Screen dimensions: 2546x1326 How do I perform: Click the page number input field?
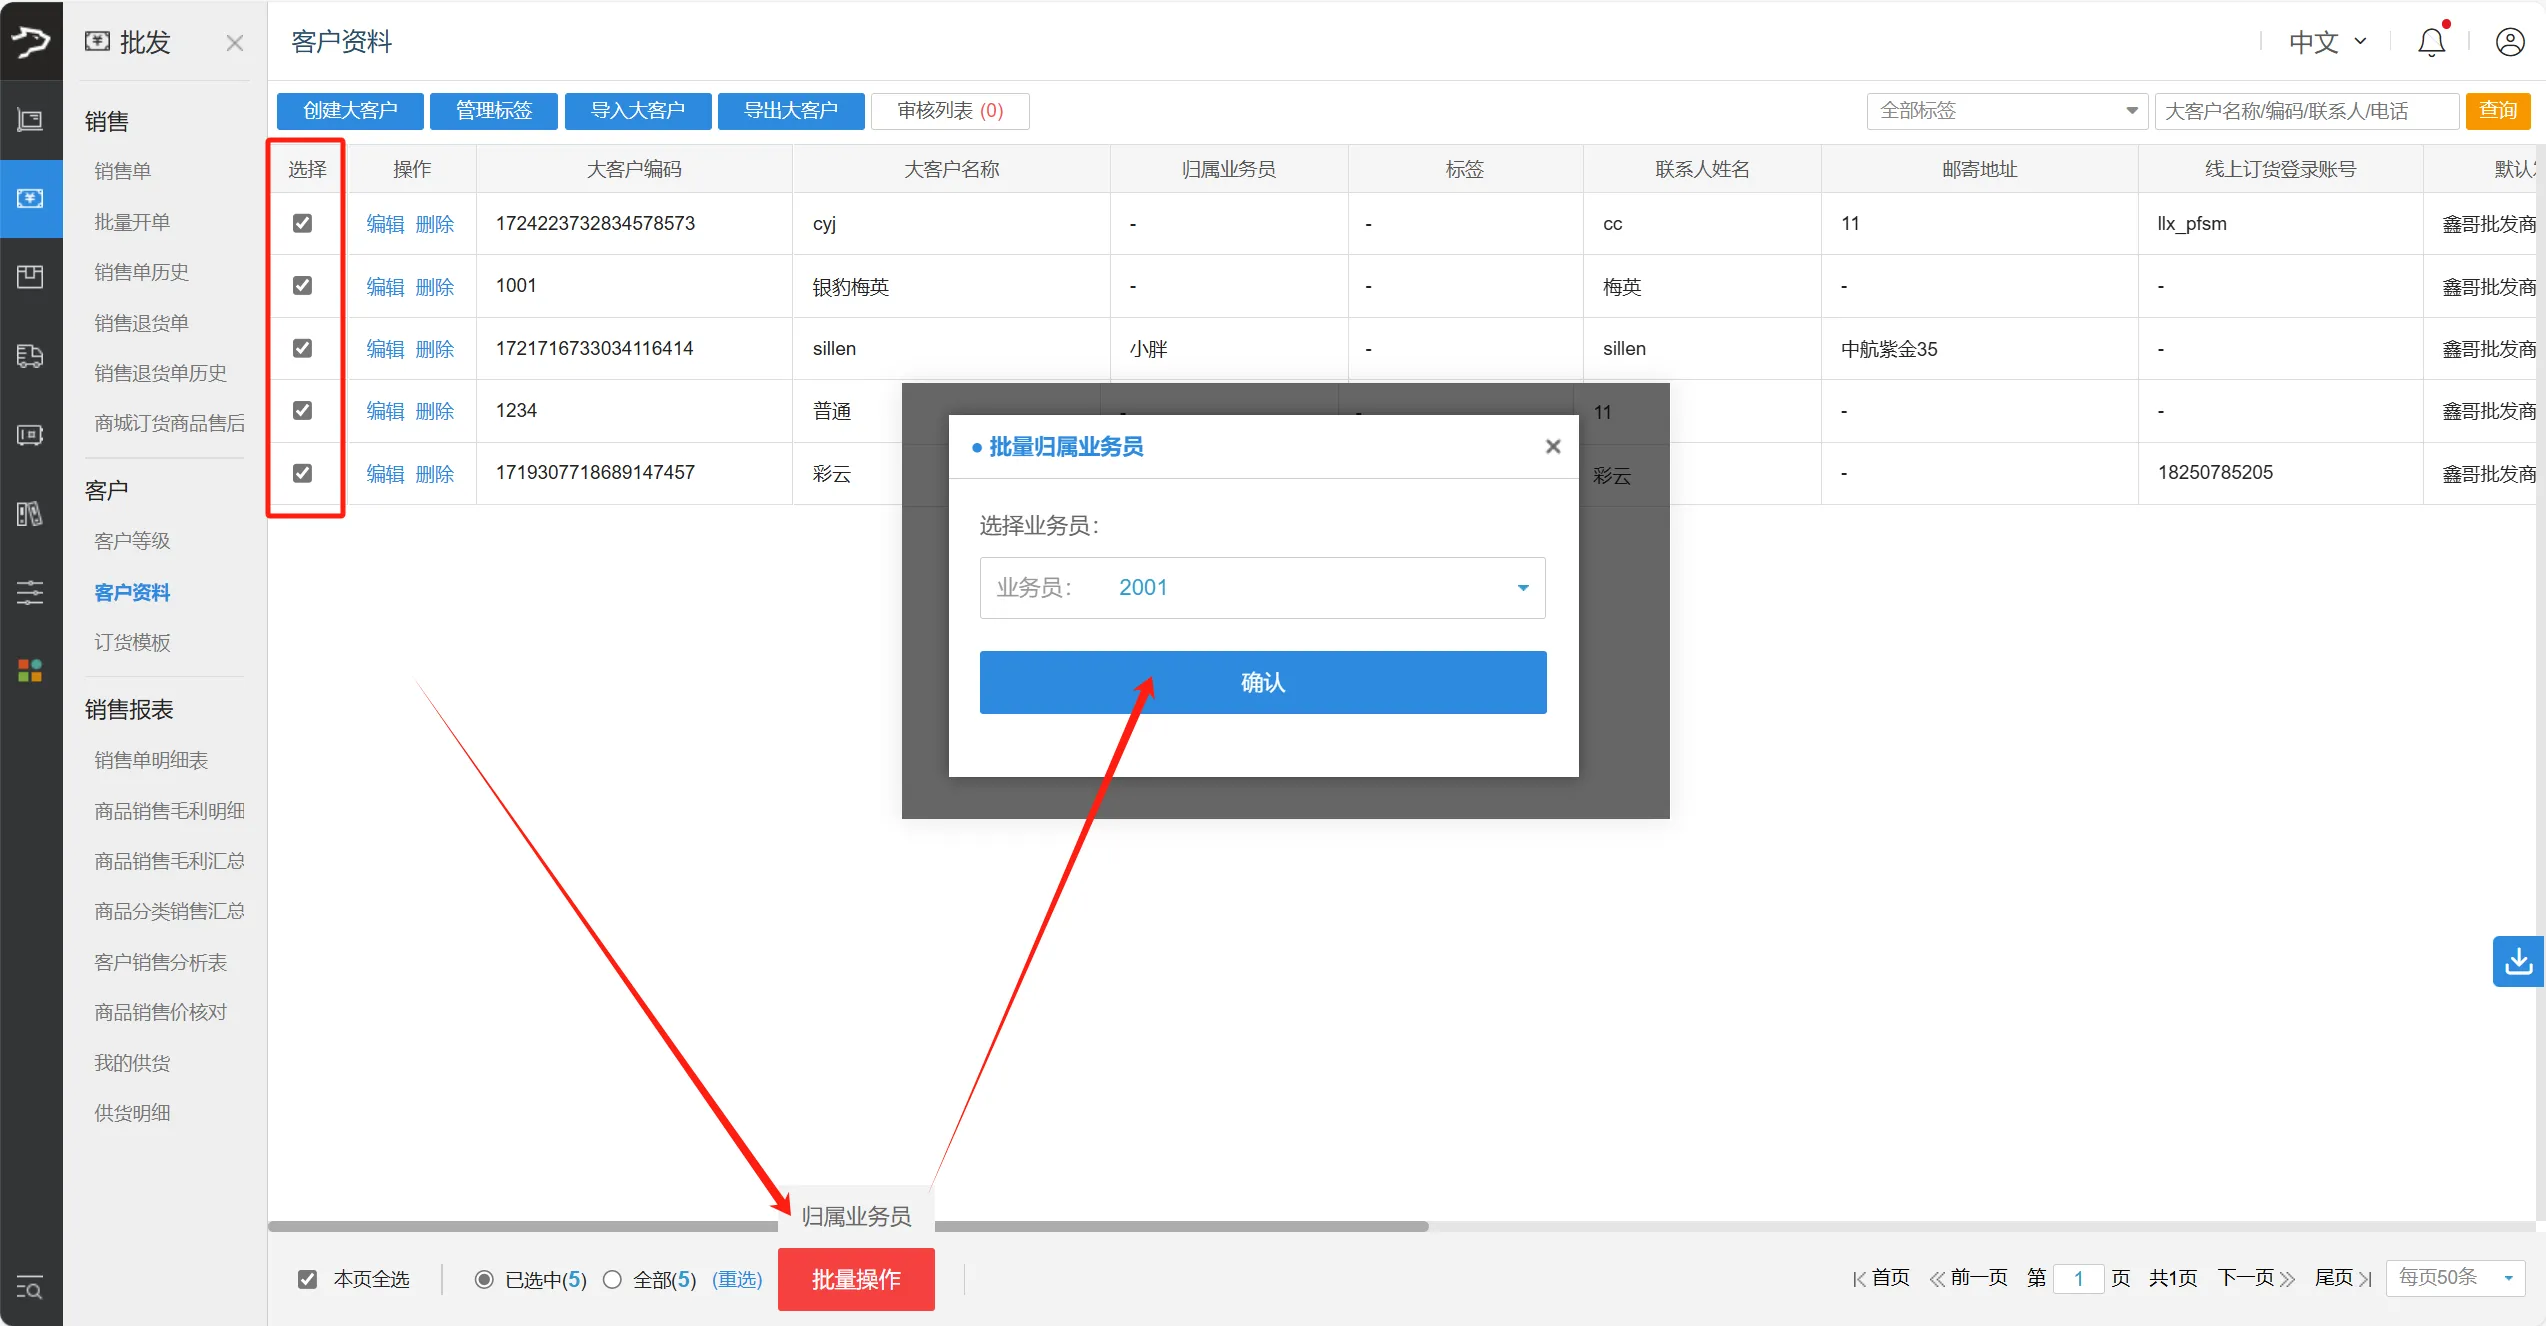[2079, 1278]
